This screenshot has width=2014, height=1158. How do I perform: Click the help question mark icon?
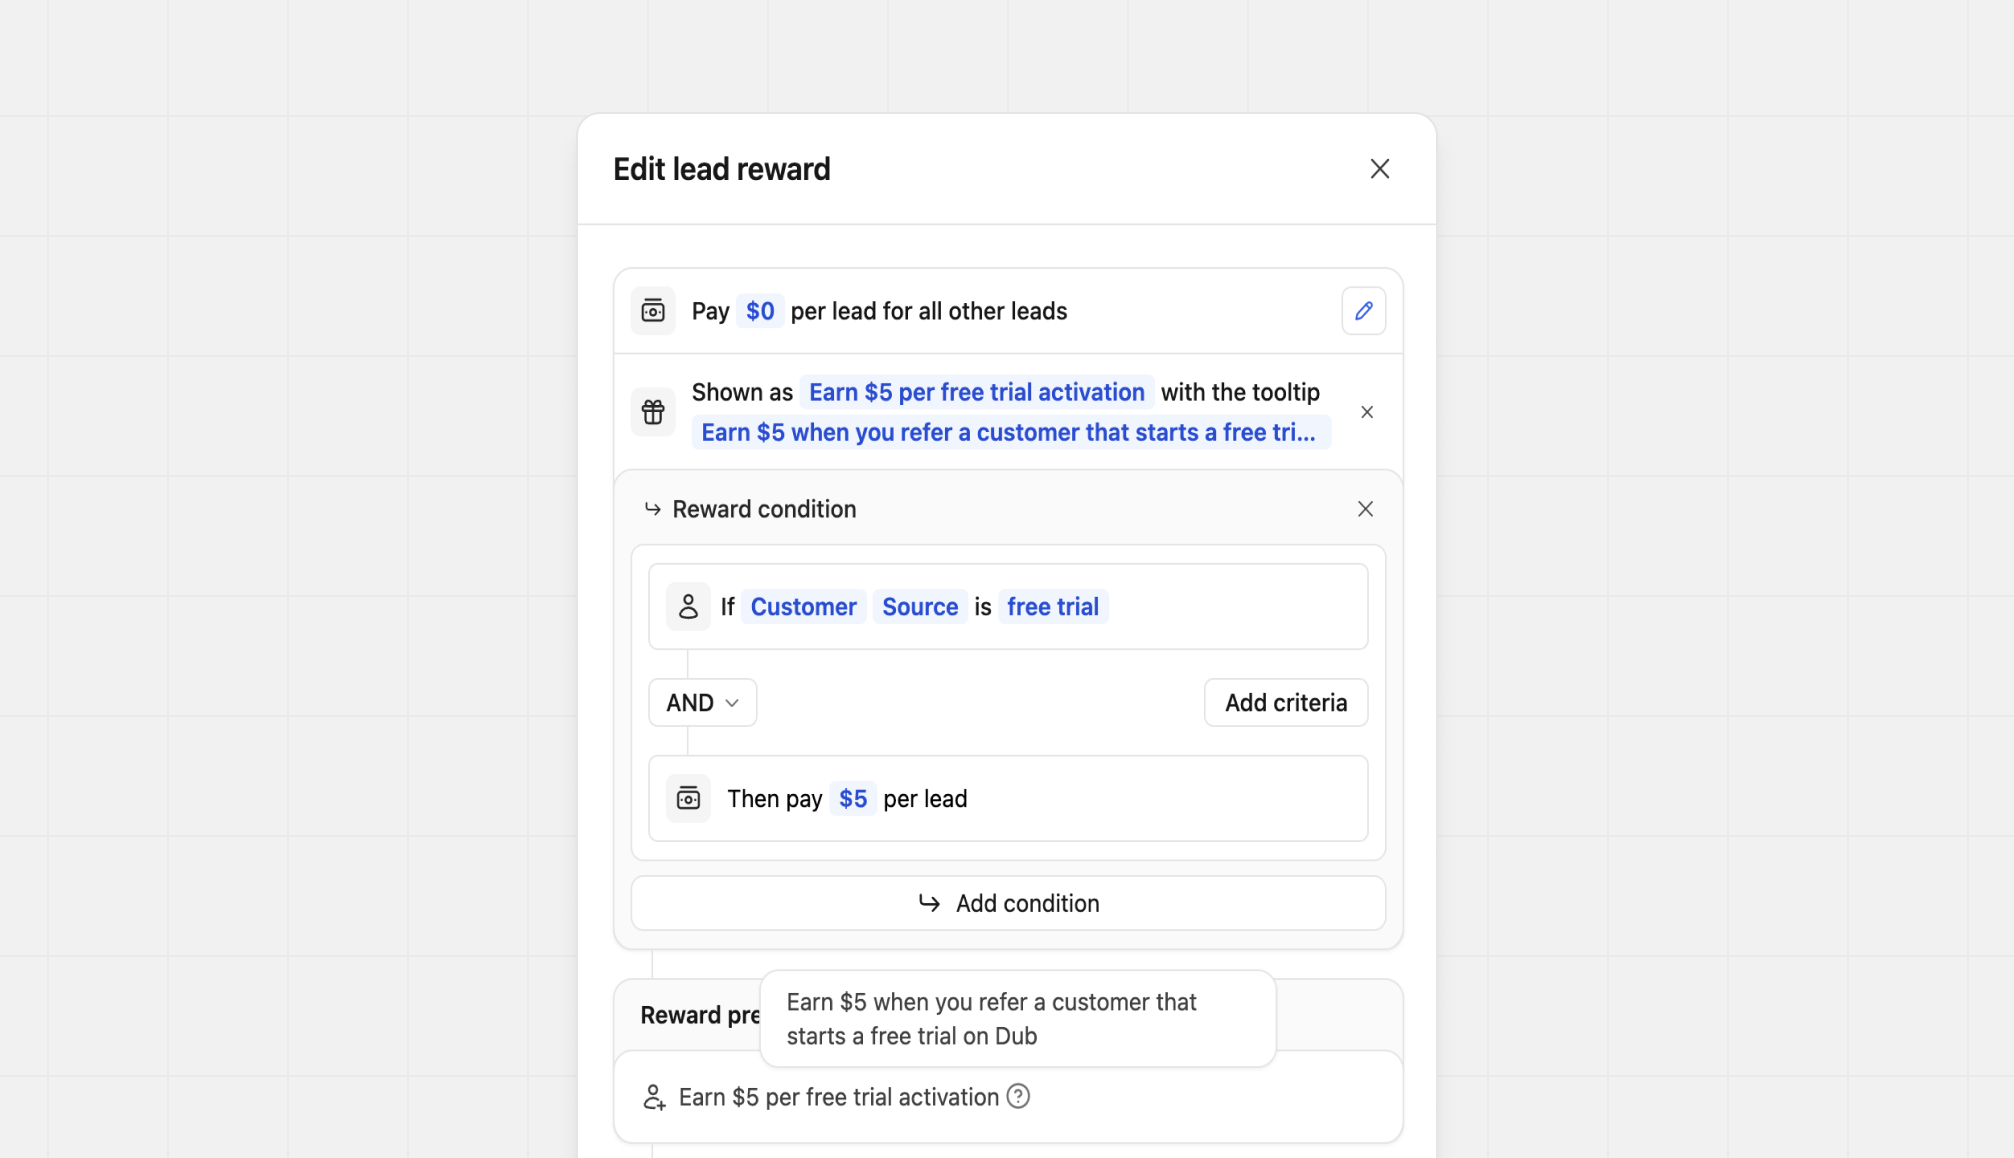[x=1018, y=1097]
